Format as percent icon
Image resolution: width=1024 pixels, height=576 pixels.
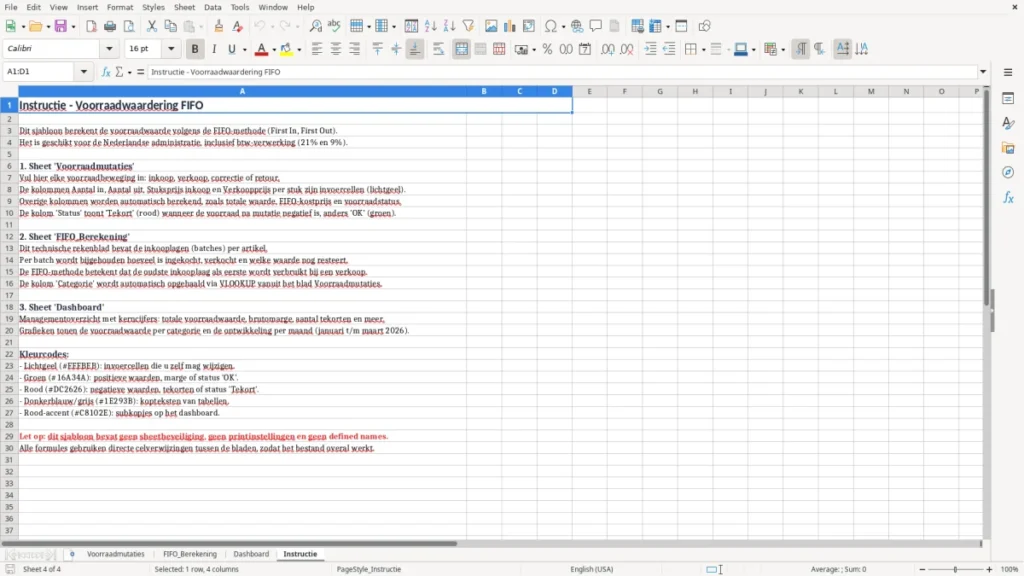(x=547, y=49)
